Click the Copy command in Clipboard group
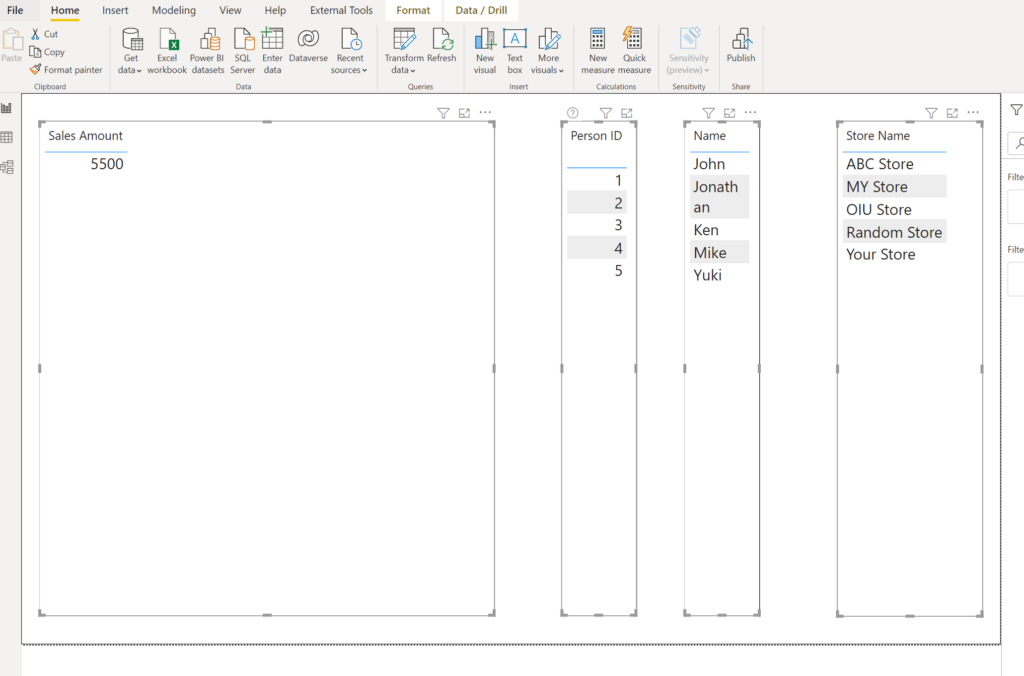This screenshot has height=676, width=1024. (x=47, y=52)
